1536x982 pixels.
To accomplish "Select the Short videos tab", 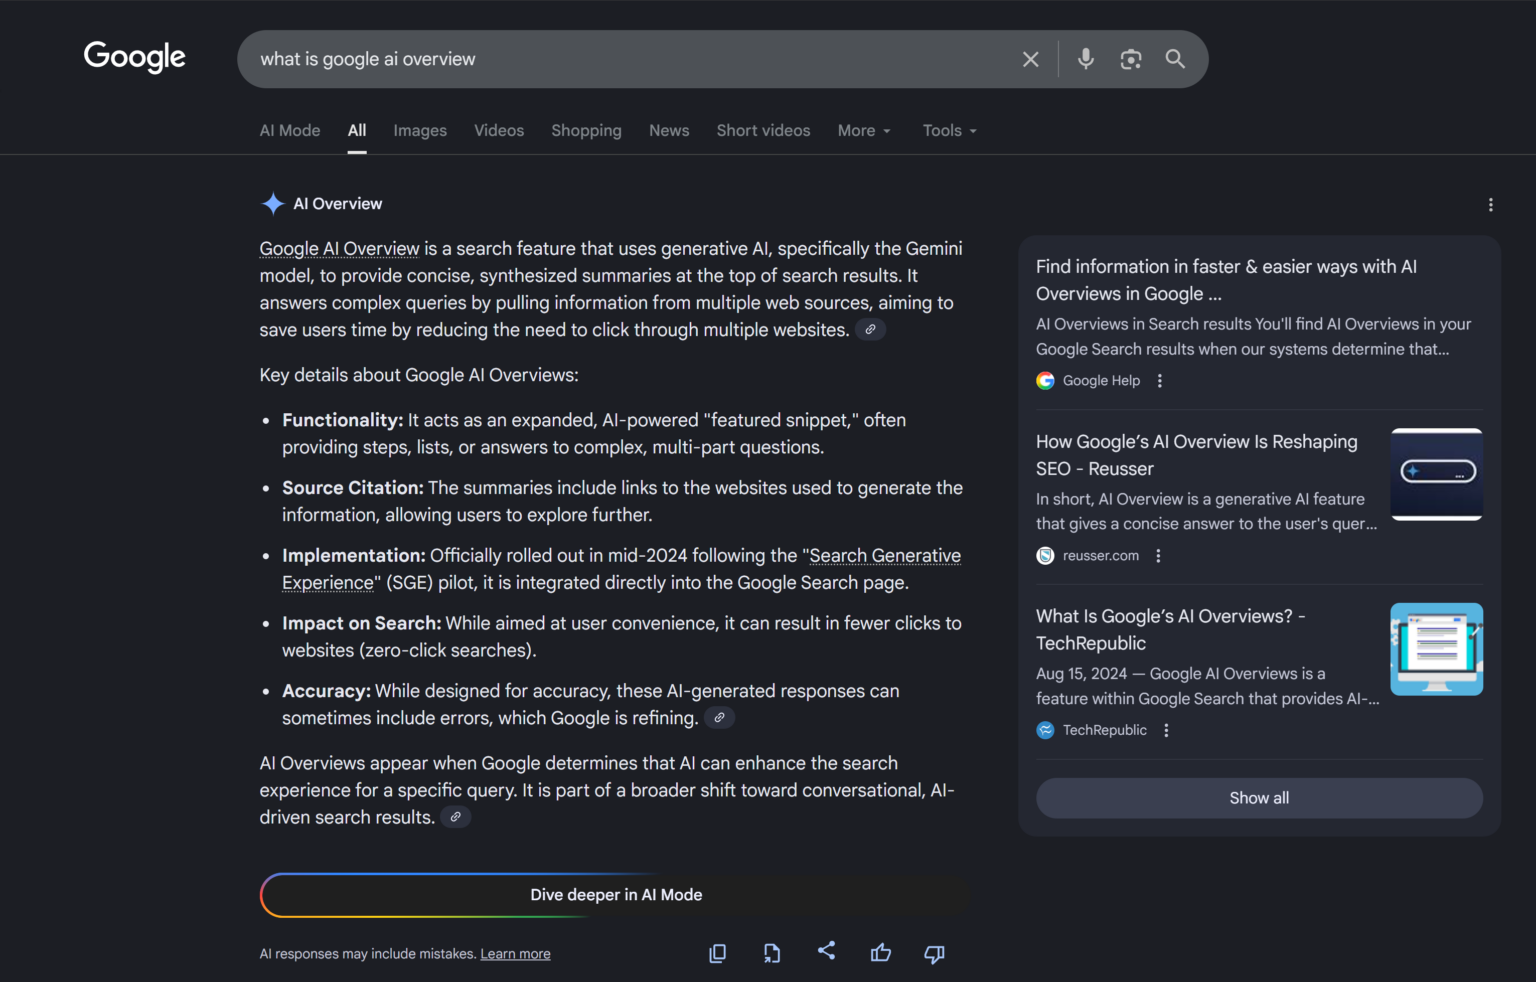I will point(763,131).
